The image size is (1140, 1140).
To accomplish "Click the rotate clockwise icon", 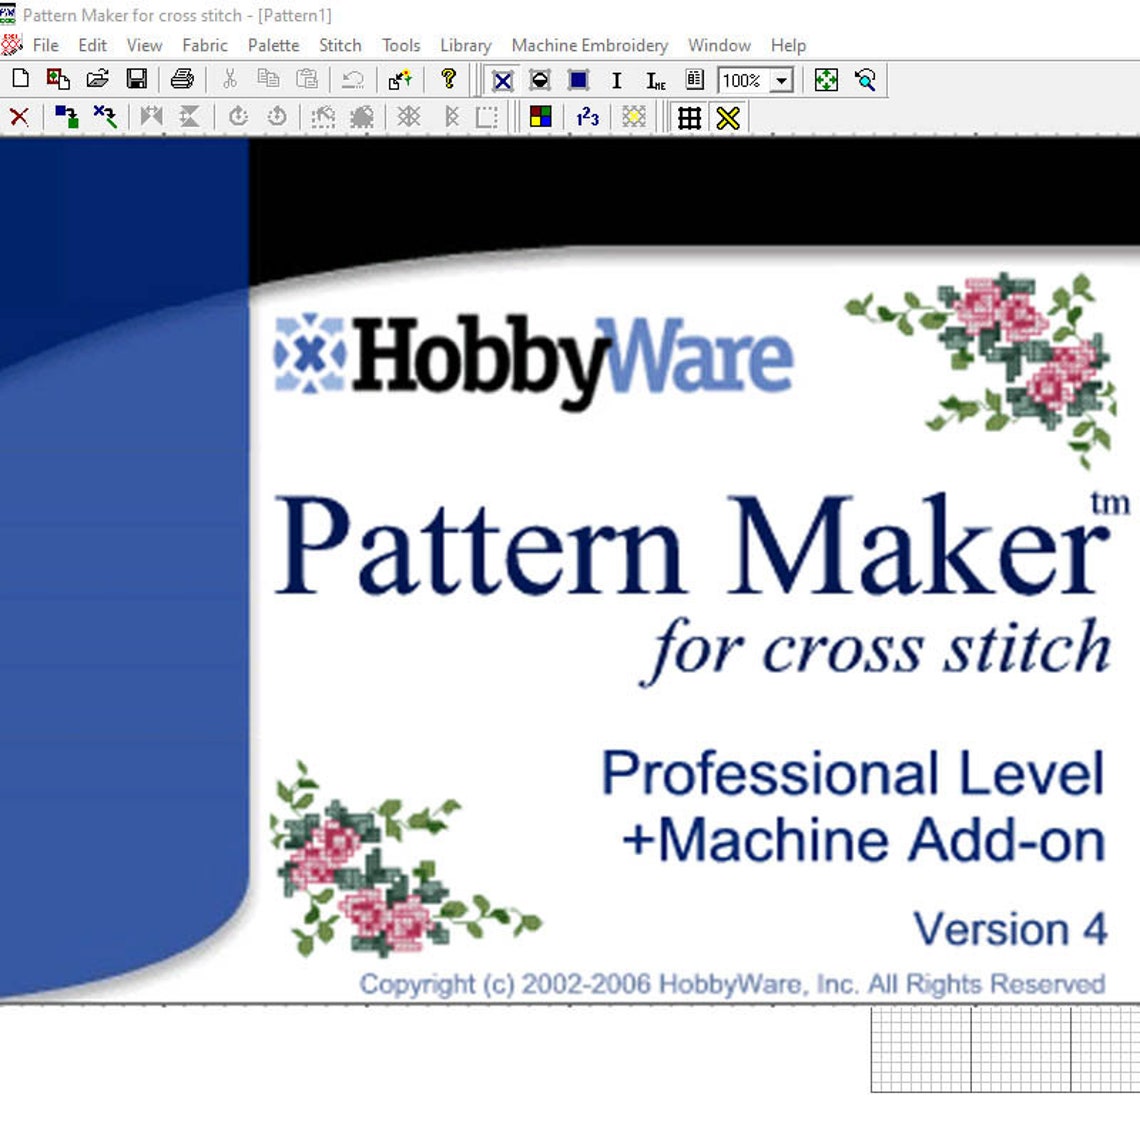I will point(238,117).
